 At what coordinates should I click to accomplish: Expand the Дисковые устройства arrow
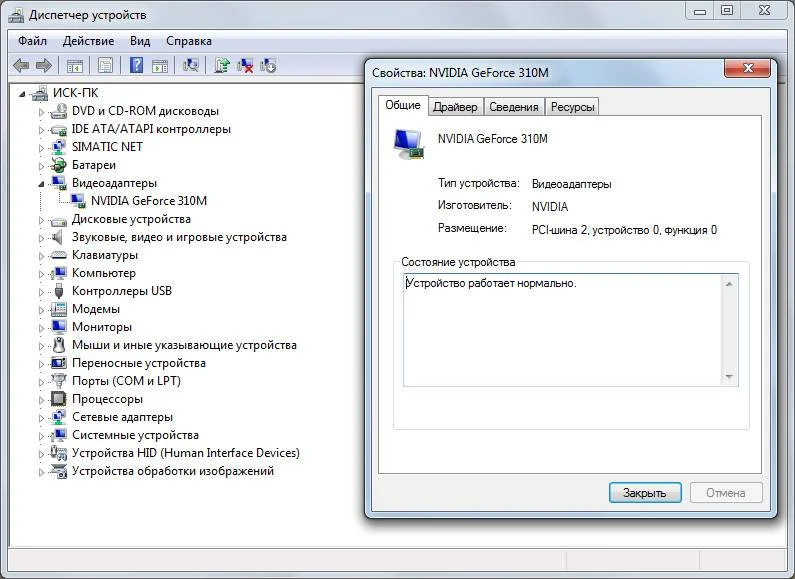pyautogui.click(x=41, y=220)
